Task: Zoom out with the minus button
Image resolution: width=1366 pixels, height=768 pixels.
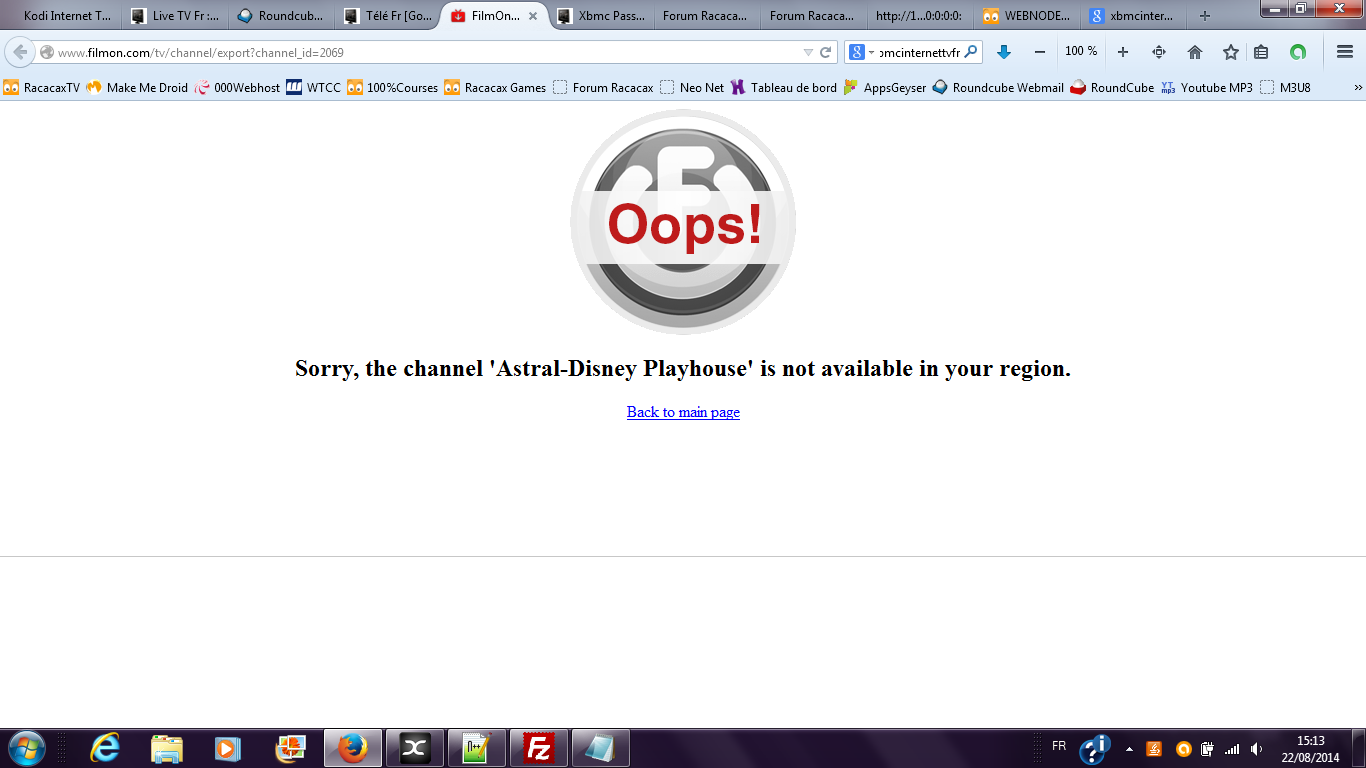Action: point(1040,52)
